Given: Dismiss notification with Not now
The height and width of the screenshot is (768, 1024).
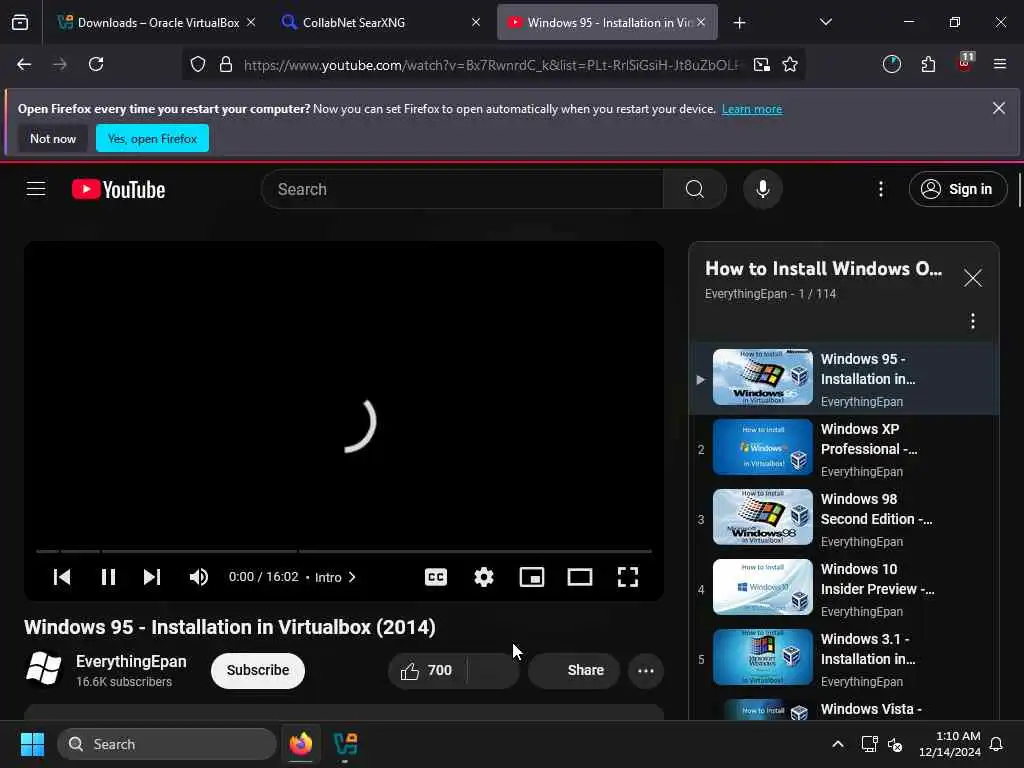Looking at the screenshot, I should point(53,138).
